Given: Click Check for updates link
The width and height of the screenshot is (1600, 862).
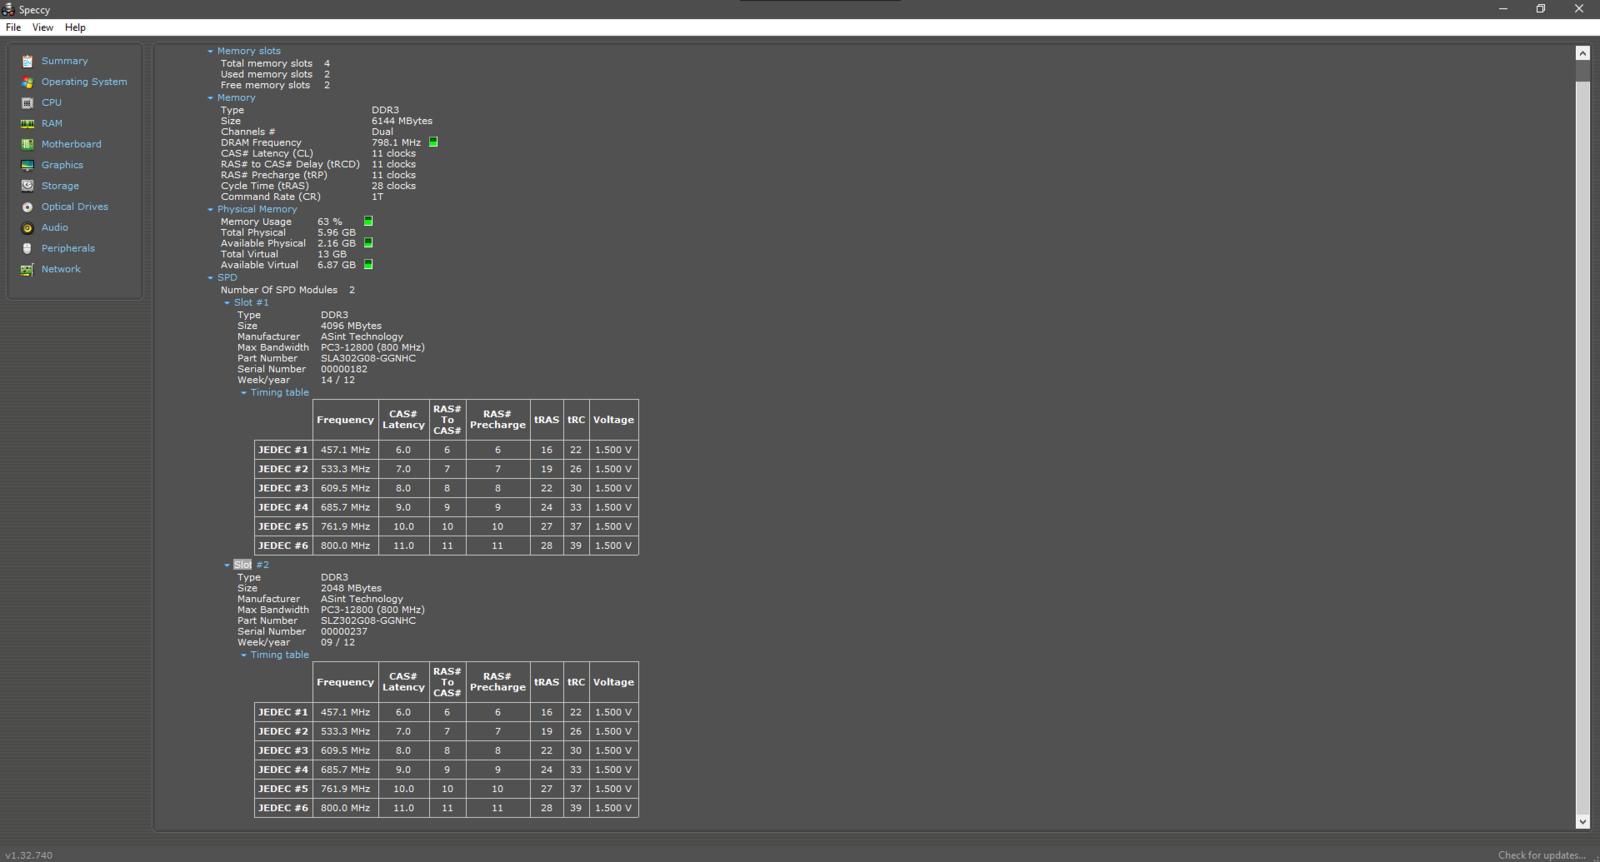Looking at the screenshot, I should [x=1541, y=855].
